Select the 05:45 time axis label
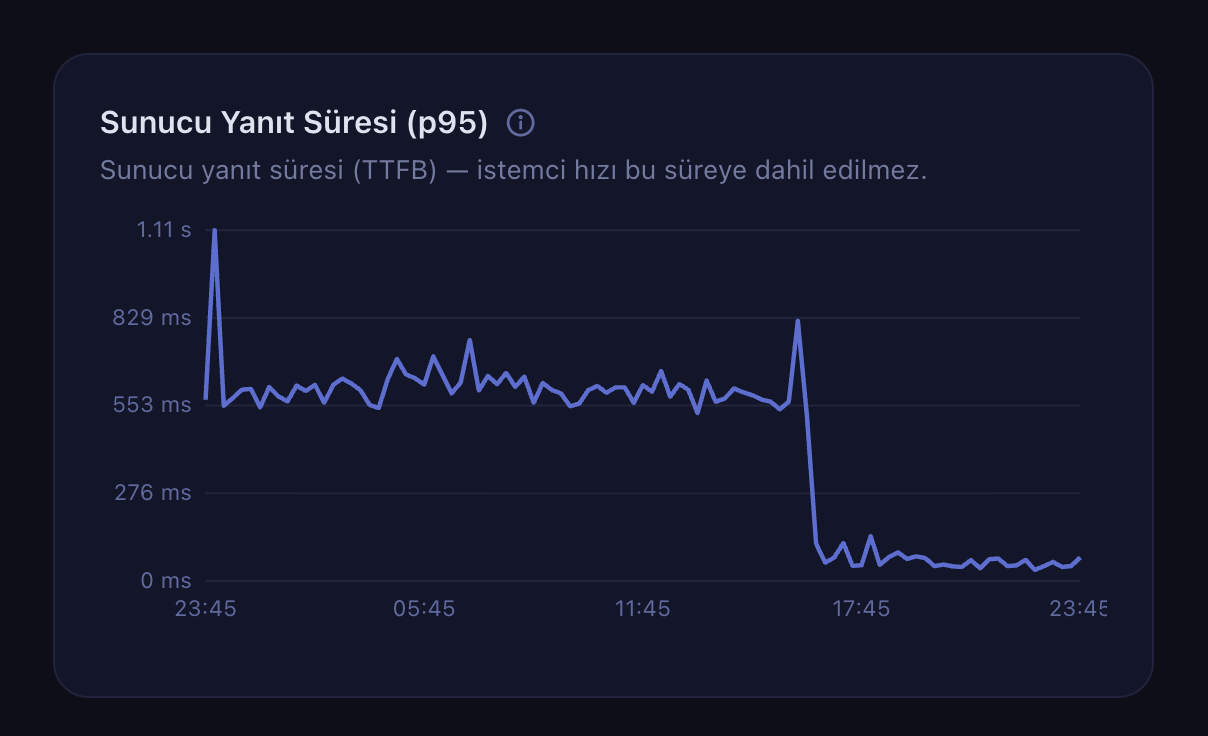Viewport: 1208px width, 736px height. pyautogui.click(x=424, y=608)
